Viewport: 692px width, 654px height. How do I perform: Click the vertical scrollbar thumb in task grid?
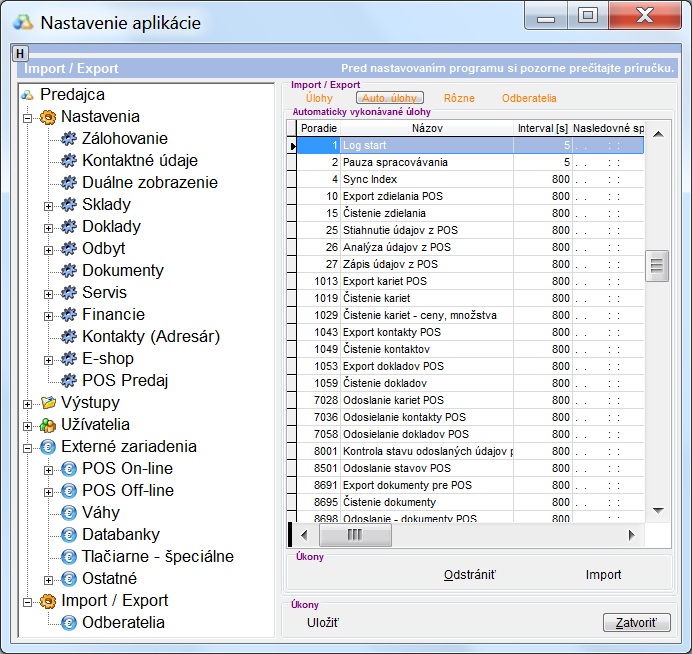[657, 266]
